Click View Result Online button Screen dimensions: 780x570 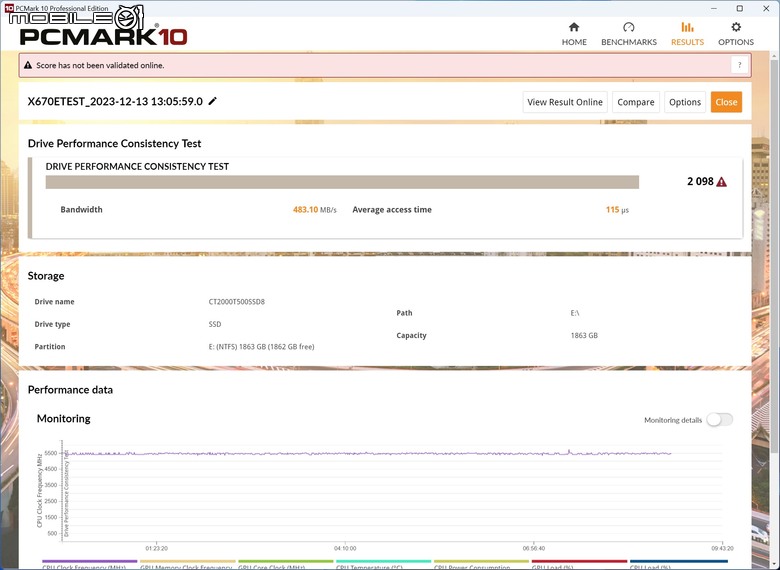tap(565, 102)
